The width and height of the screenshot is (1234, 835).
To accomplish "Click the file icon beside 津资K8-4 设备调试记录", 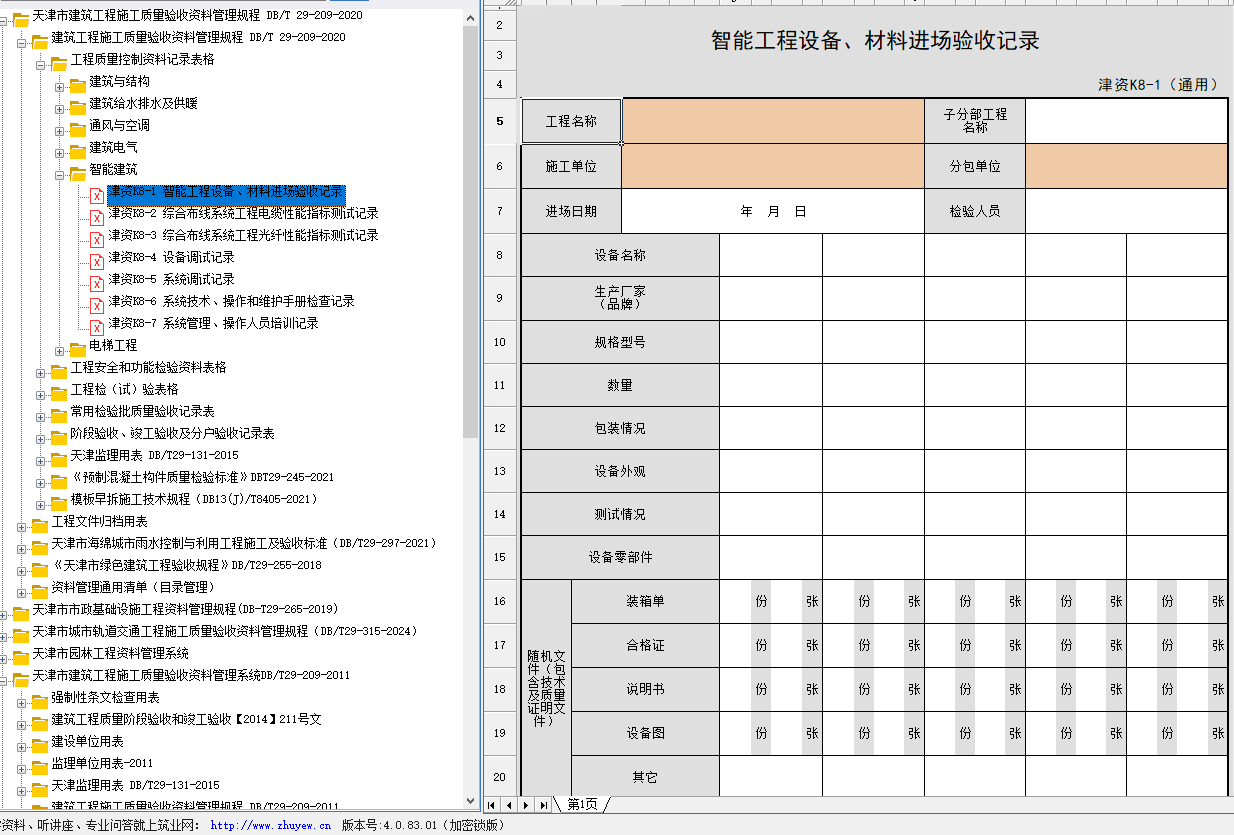I will tap(97, 262).
